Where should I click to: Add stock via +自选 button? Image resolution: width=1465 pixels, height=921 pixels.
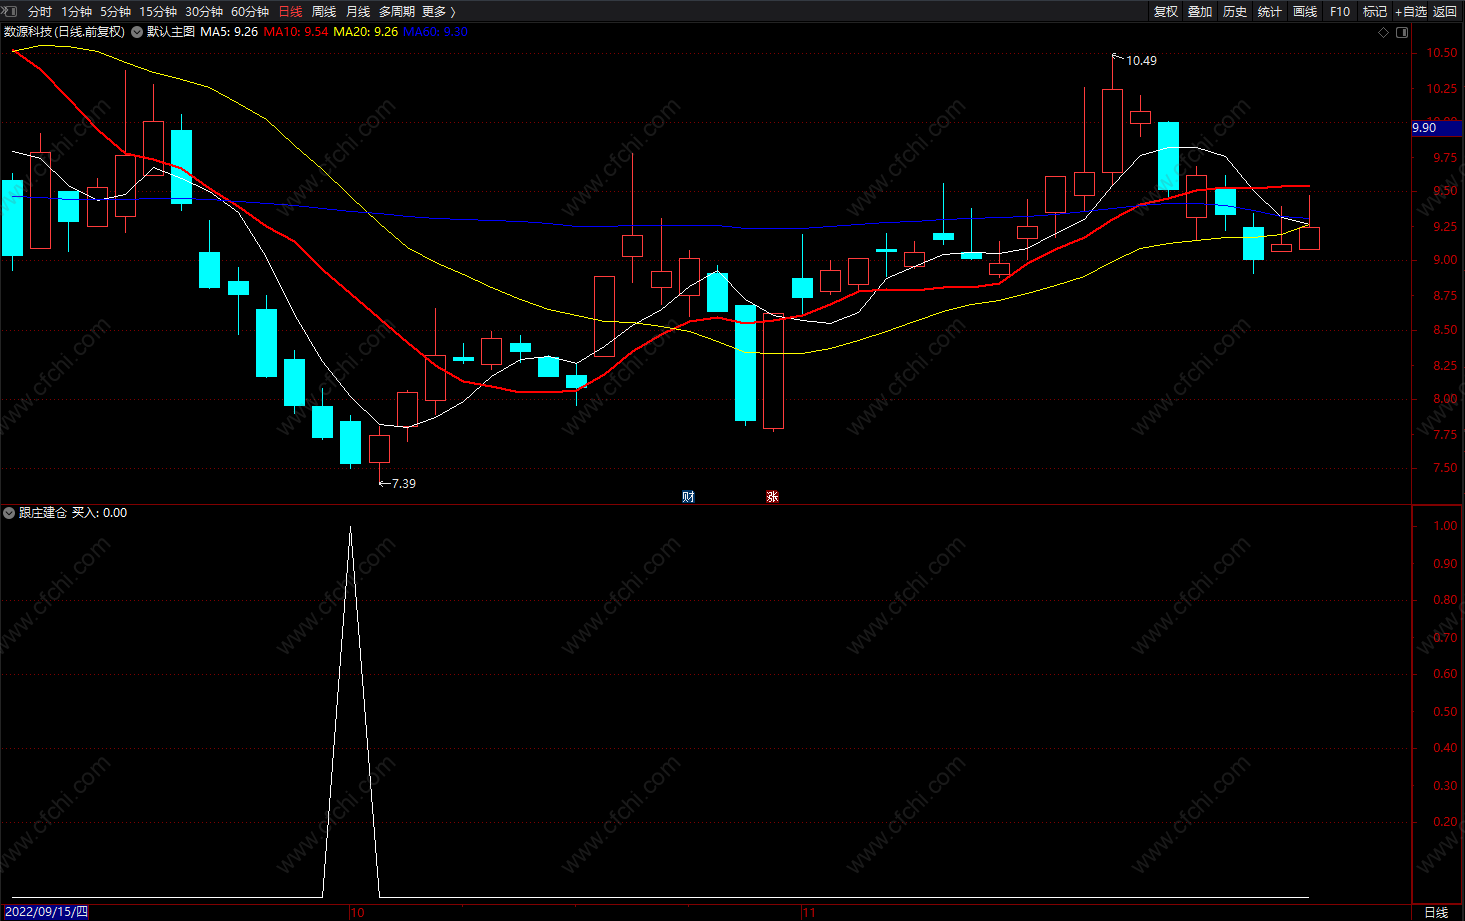[x=1411, y=11]
